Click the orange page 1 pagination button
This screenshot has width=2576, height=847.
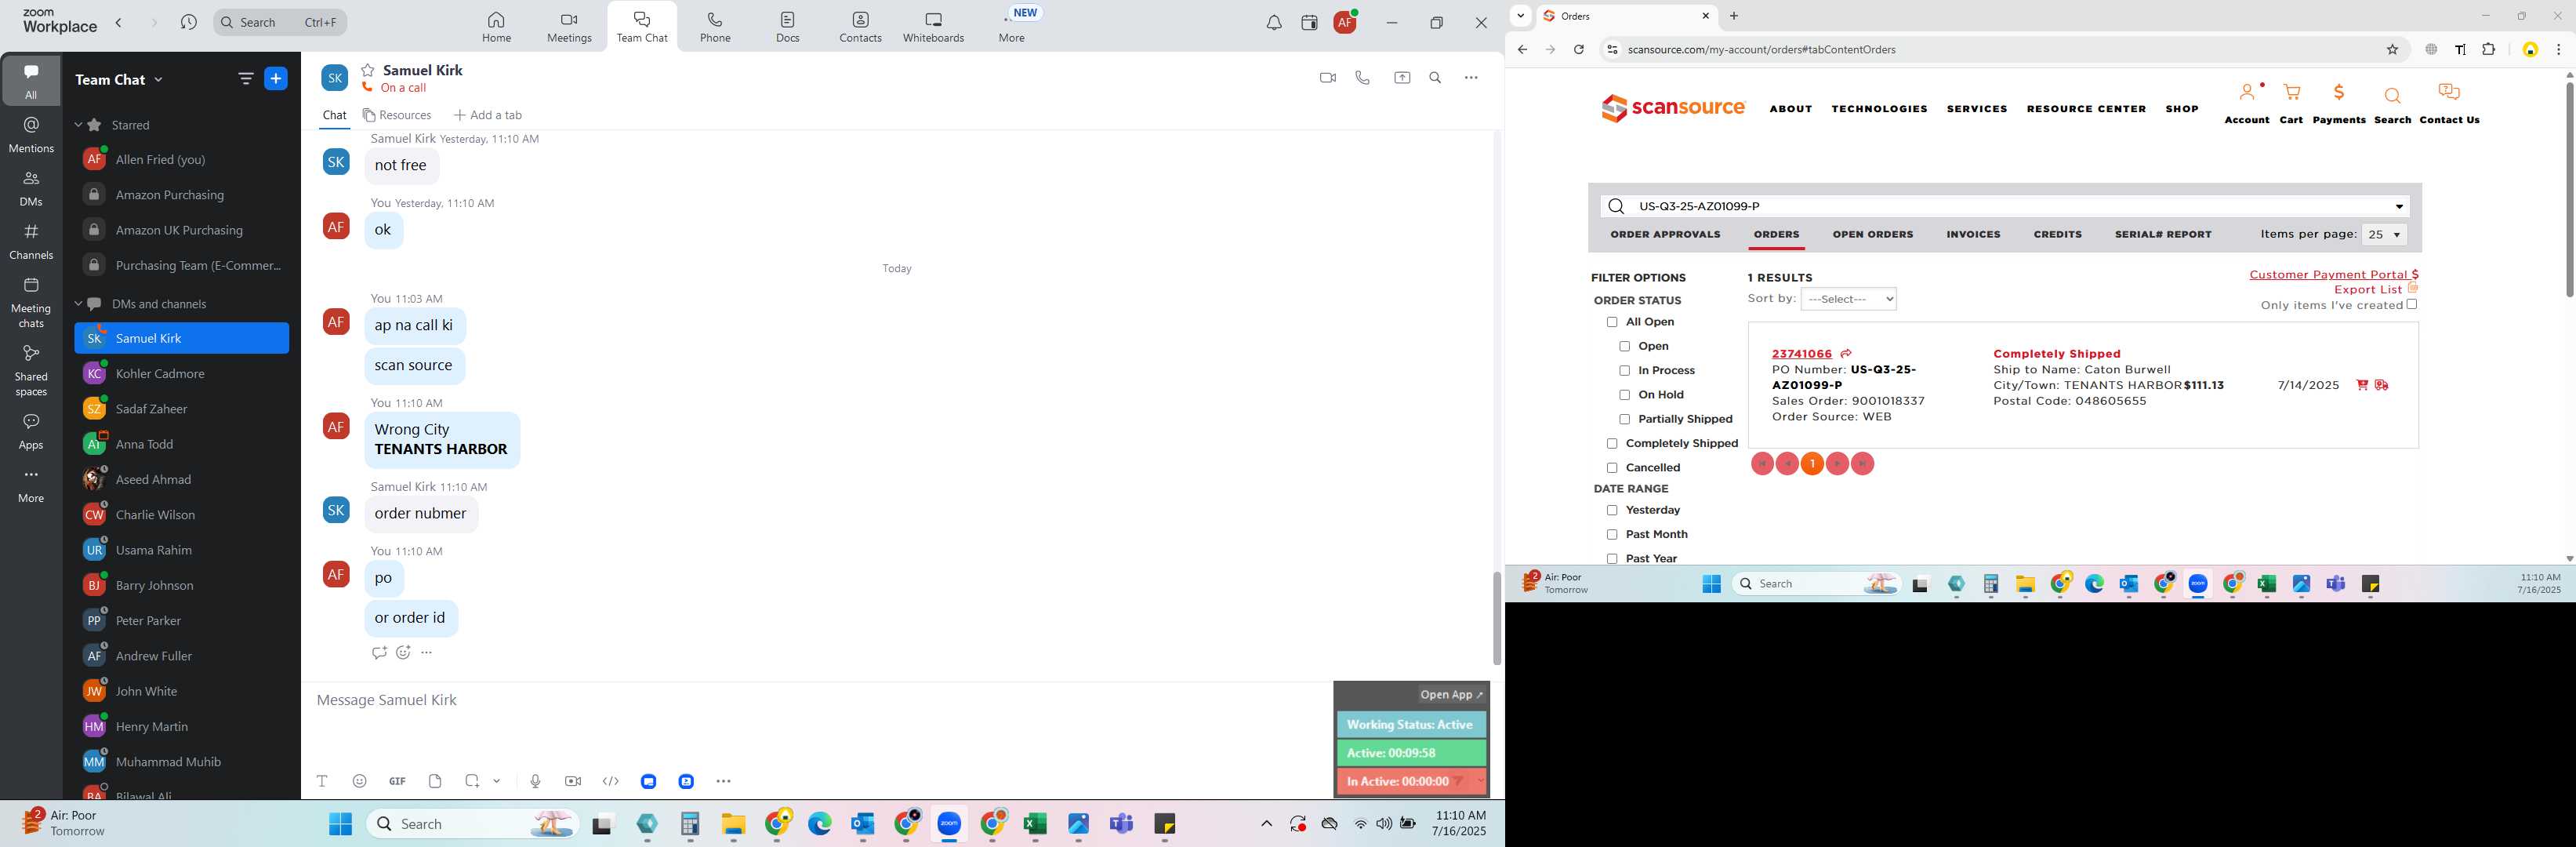1812,464
